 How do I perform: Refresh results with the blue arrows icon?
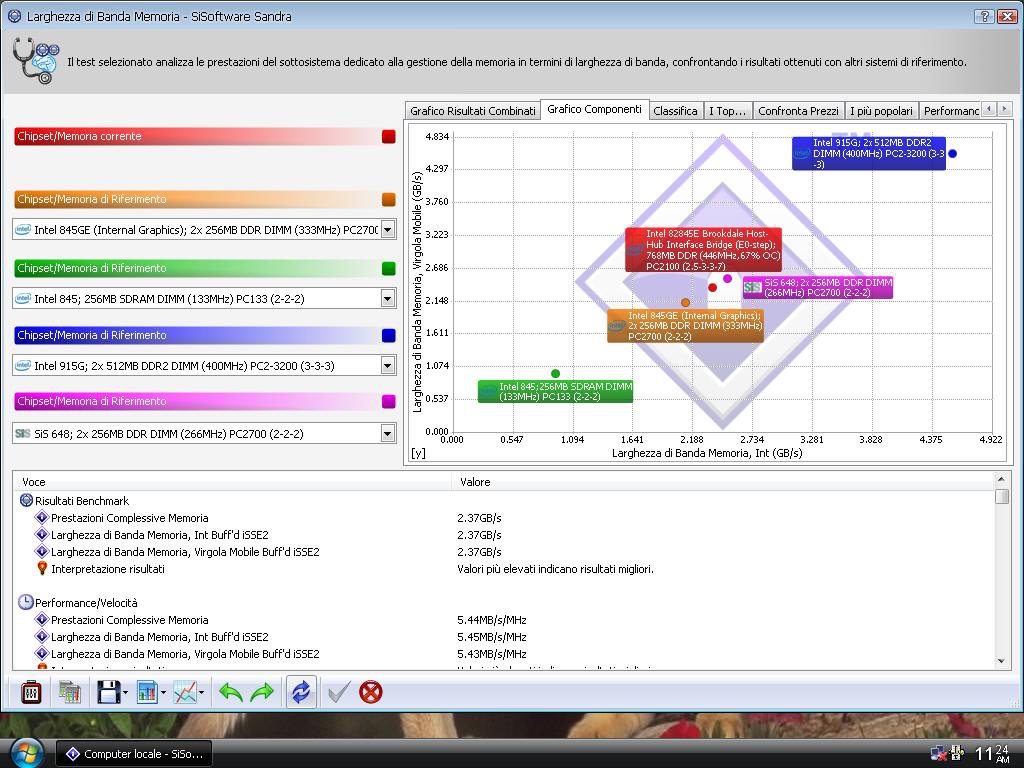[x=300, y=692]
